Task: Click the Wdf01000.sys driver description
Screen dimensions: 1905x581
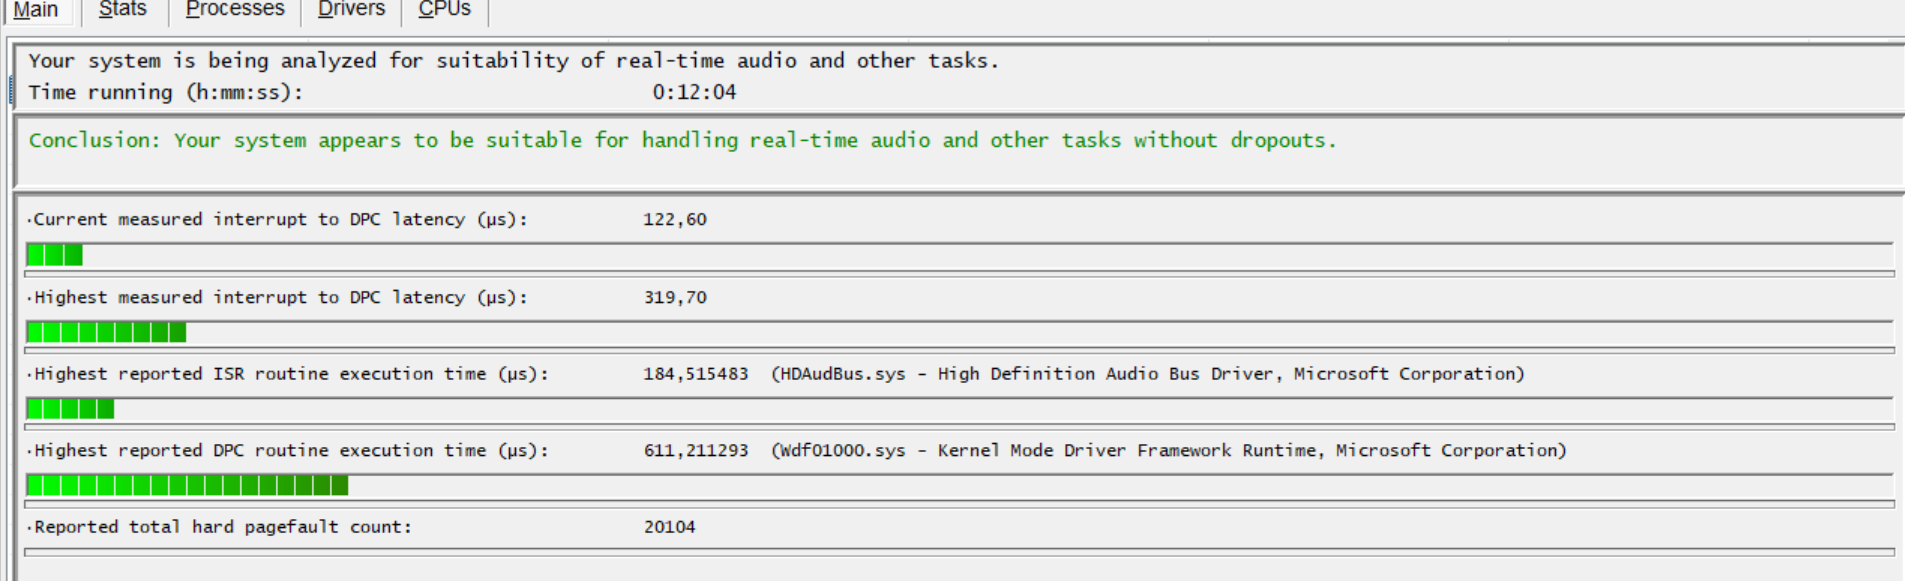Action: point(1168,451)
